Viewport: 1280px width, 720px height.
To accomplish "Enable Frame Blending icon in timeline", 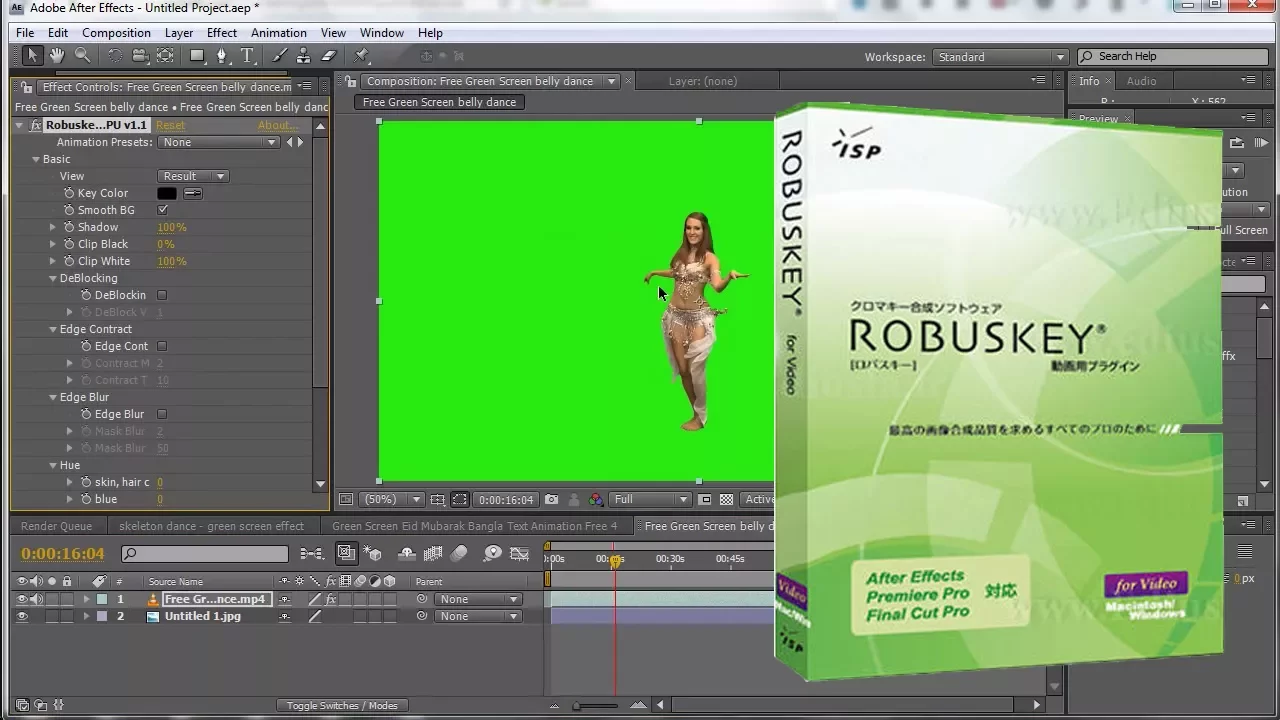I will point(433,553).
